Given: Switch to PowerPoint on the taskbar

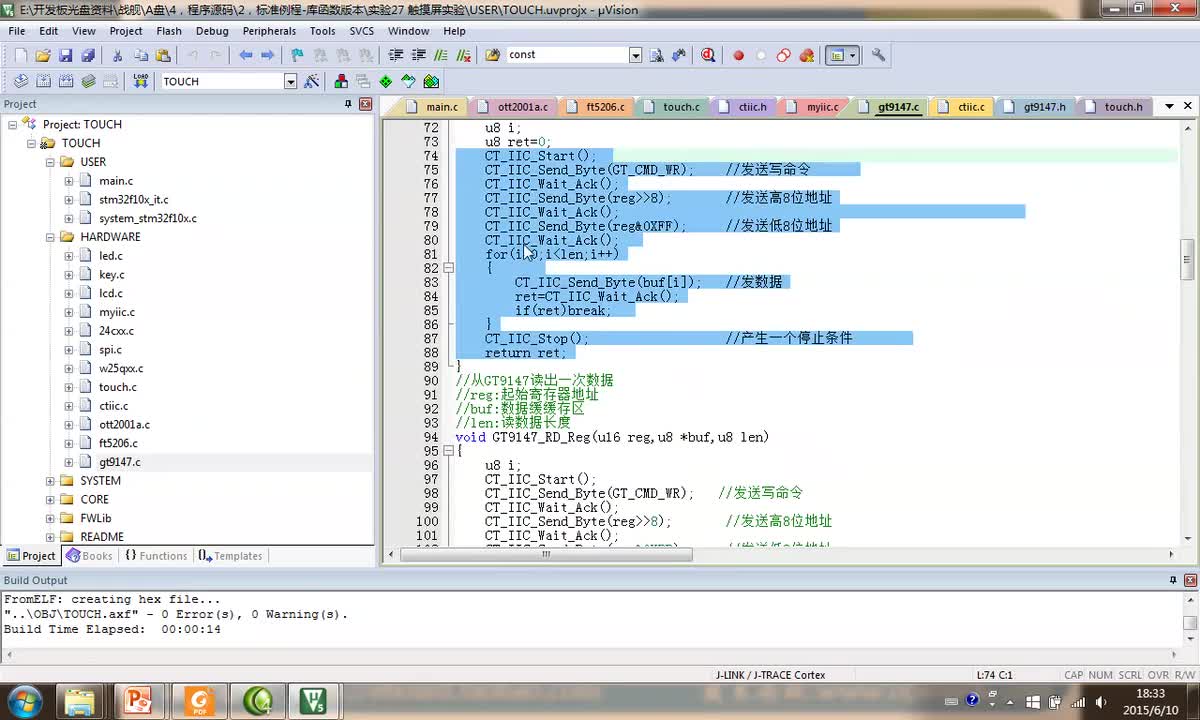Looking at the screenshot, I should click(x=139, y=700).
